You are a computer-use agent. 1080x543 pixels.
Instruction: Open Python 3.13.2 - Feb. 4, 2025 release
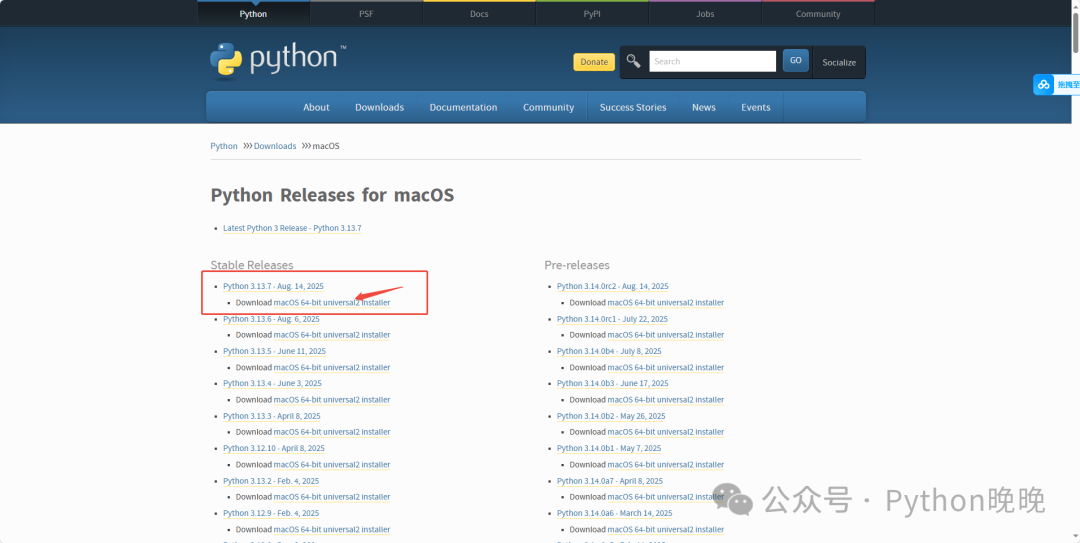pos(271,481)
